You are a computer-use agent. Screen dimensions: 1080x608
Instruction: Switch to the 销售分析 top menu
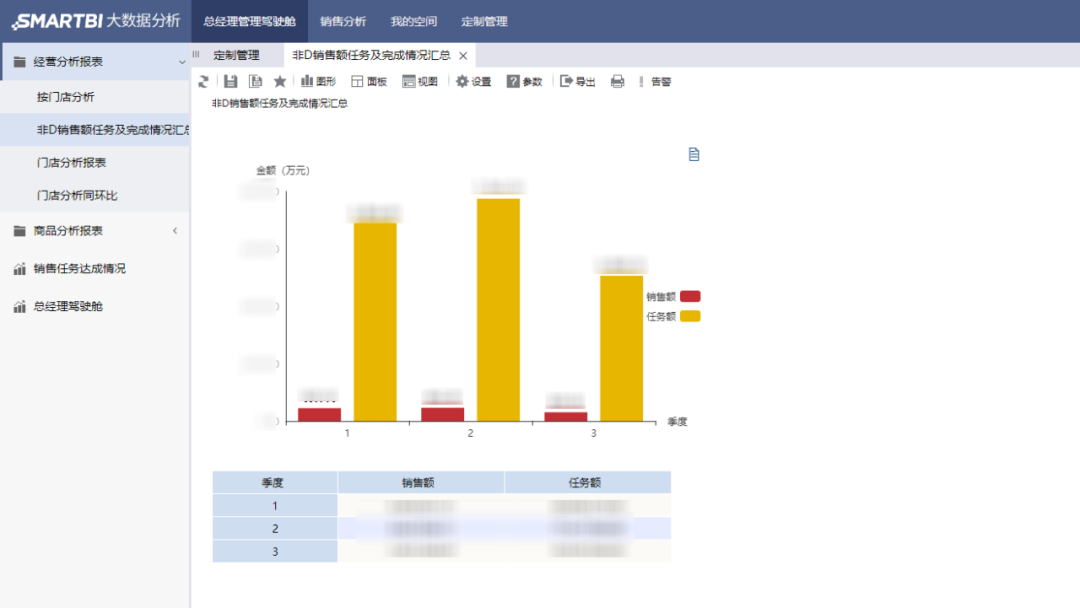(343, 21)
